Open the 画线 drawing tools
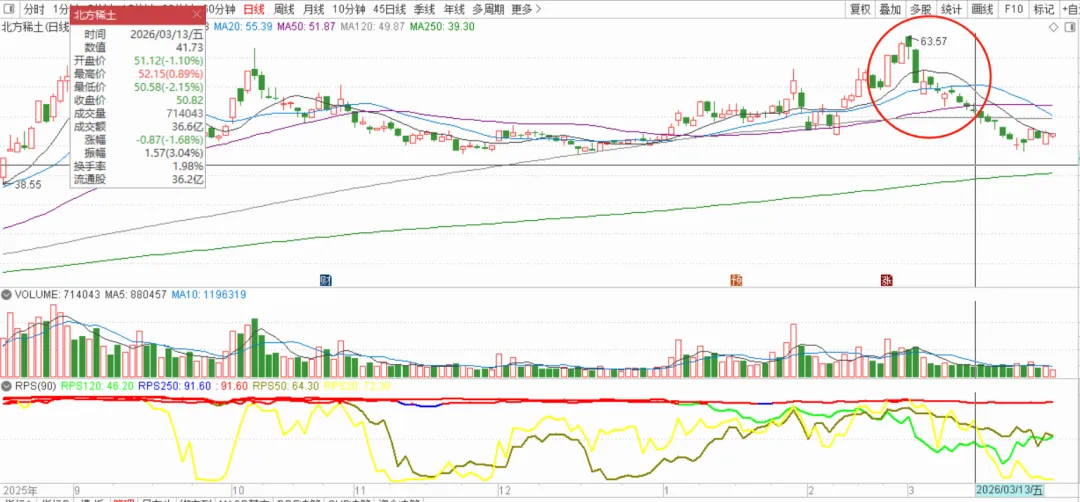 [x=982, y=9]
